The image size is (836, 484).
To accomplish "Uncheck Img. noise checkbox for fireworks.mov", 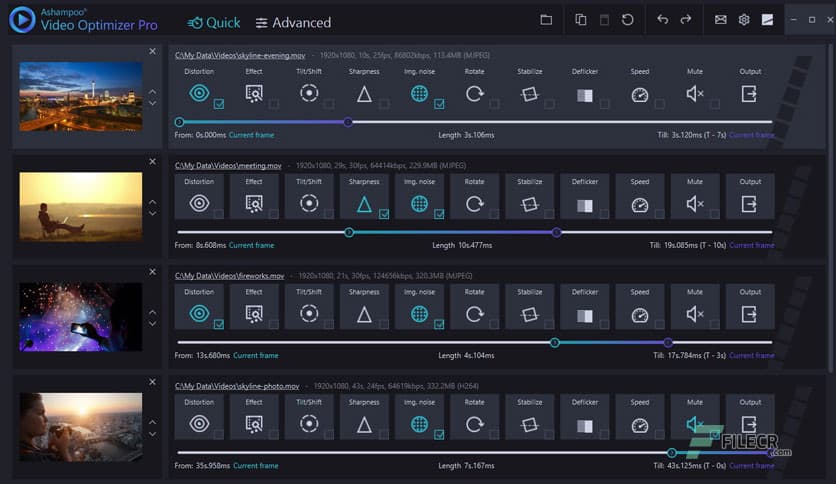I will [x=439, y=325].
